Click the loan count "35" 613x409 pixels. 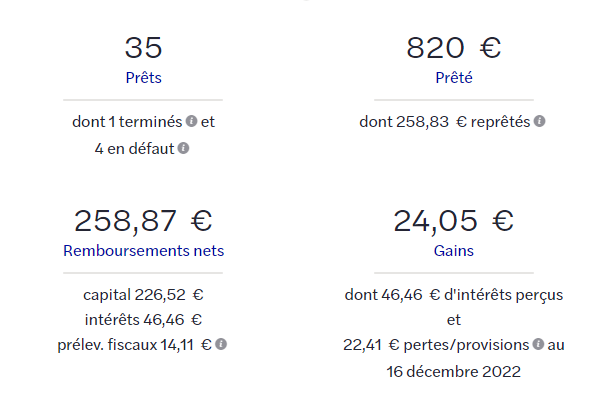click(x=143, y=47)
